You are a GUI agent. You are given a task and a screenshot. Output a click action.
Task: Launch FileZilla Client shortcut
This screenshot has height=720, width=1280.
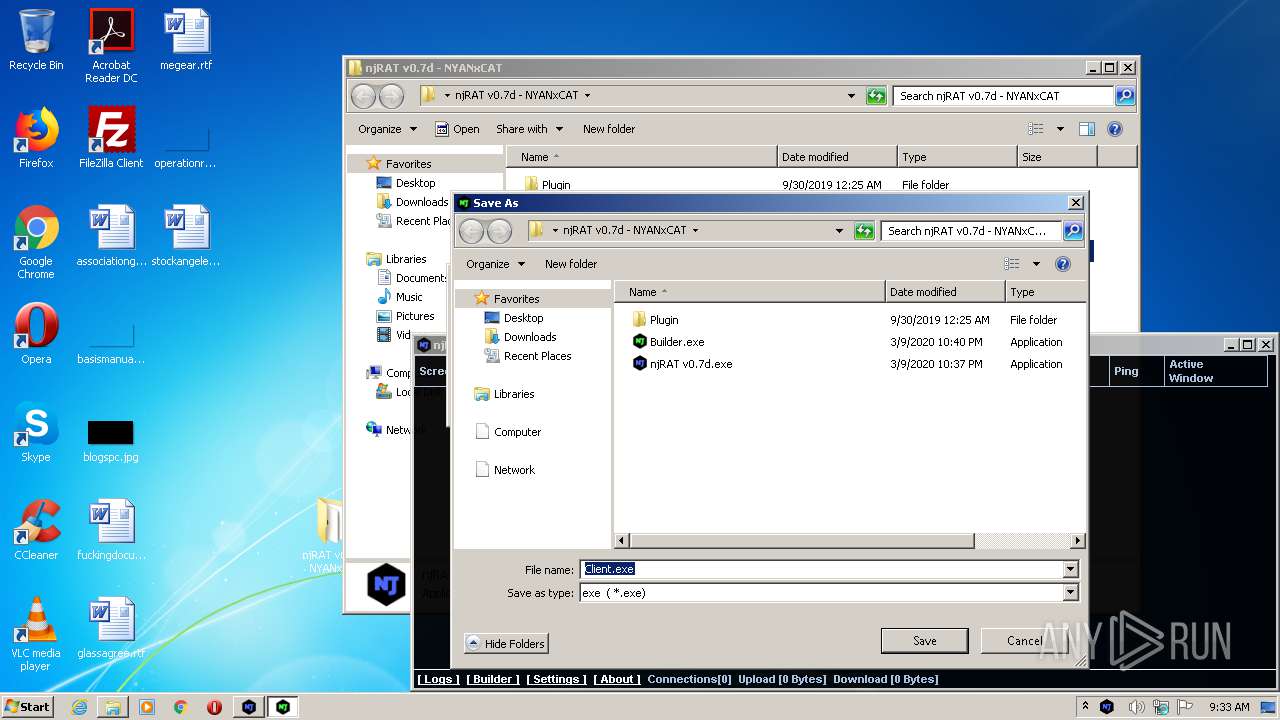[x=111, y=138]
